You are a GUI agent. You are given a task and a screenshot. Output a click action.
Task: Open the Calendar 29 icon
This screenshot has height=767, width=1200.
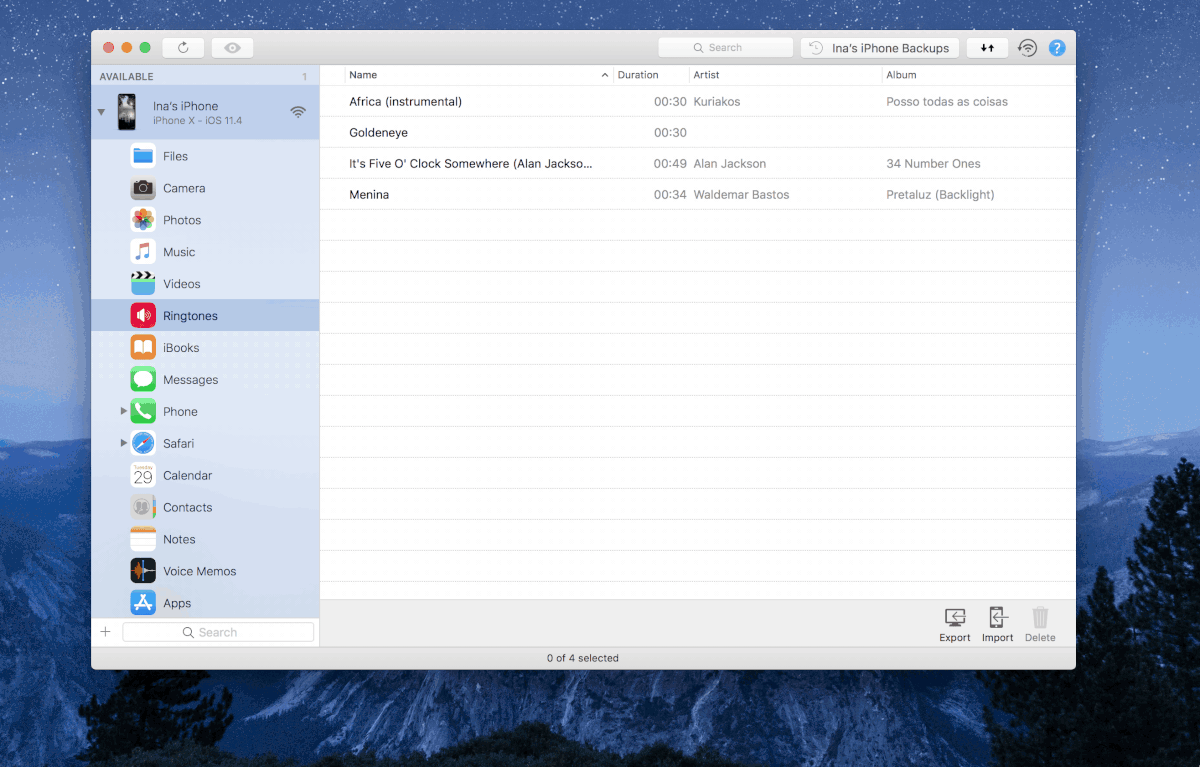coord(143,475)
